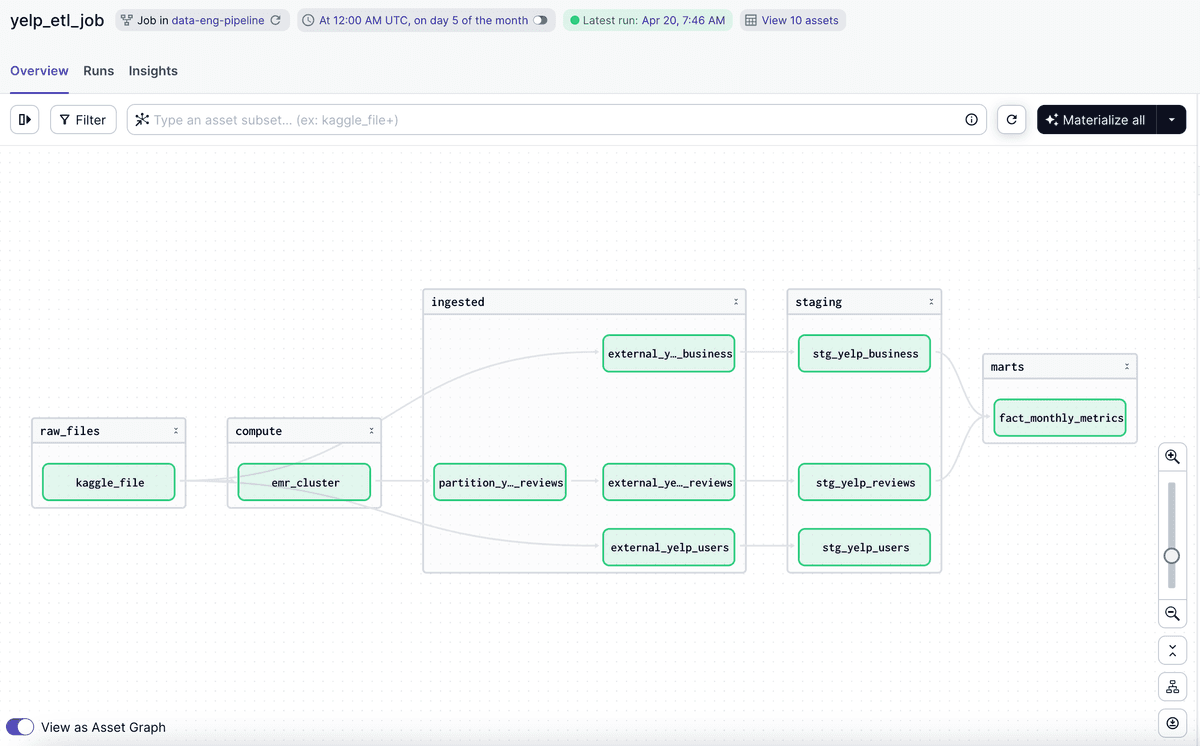Re-layout the graph using the hierarchy icon
This screenshot has width=1200, height=746.
(1172, 686)
